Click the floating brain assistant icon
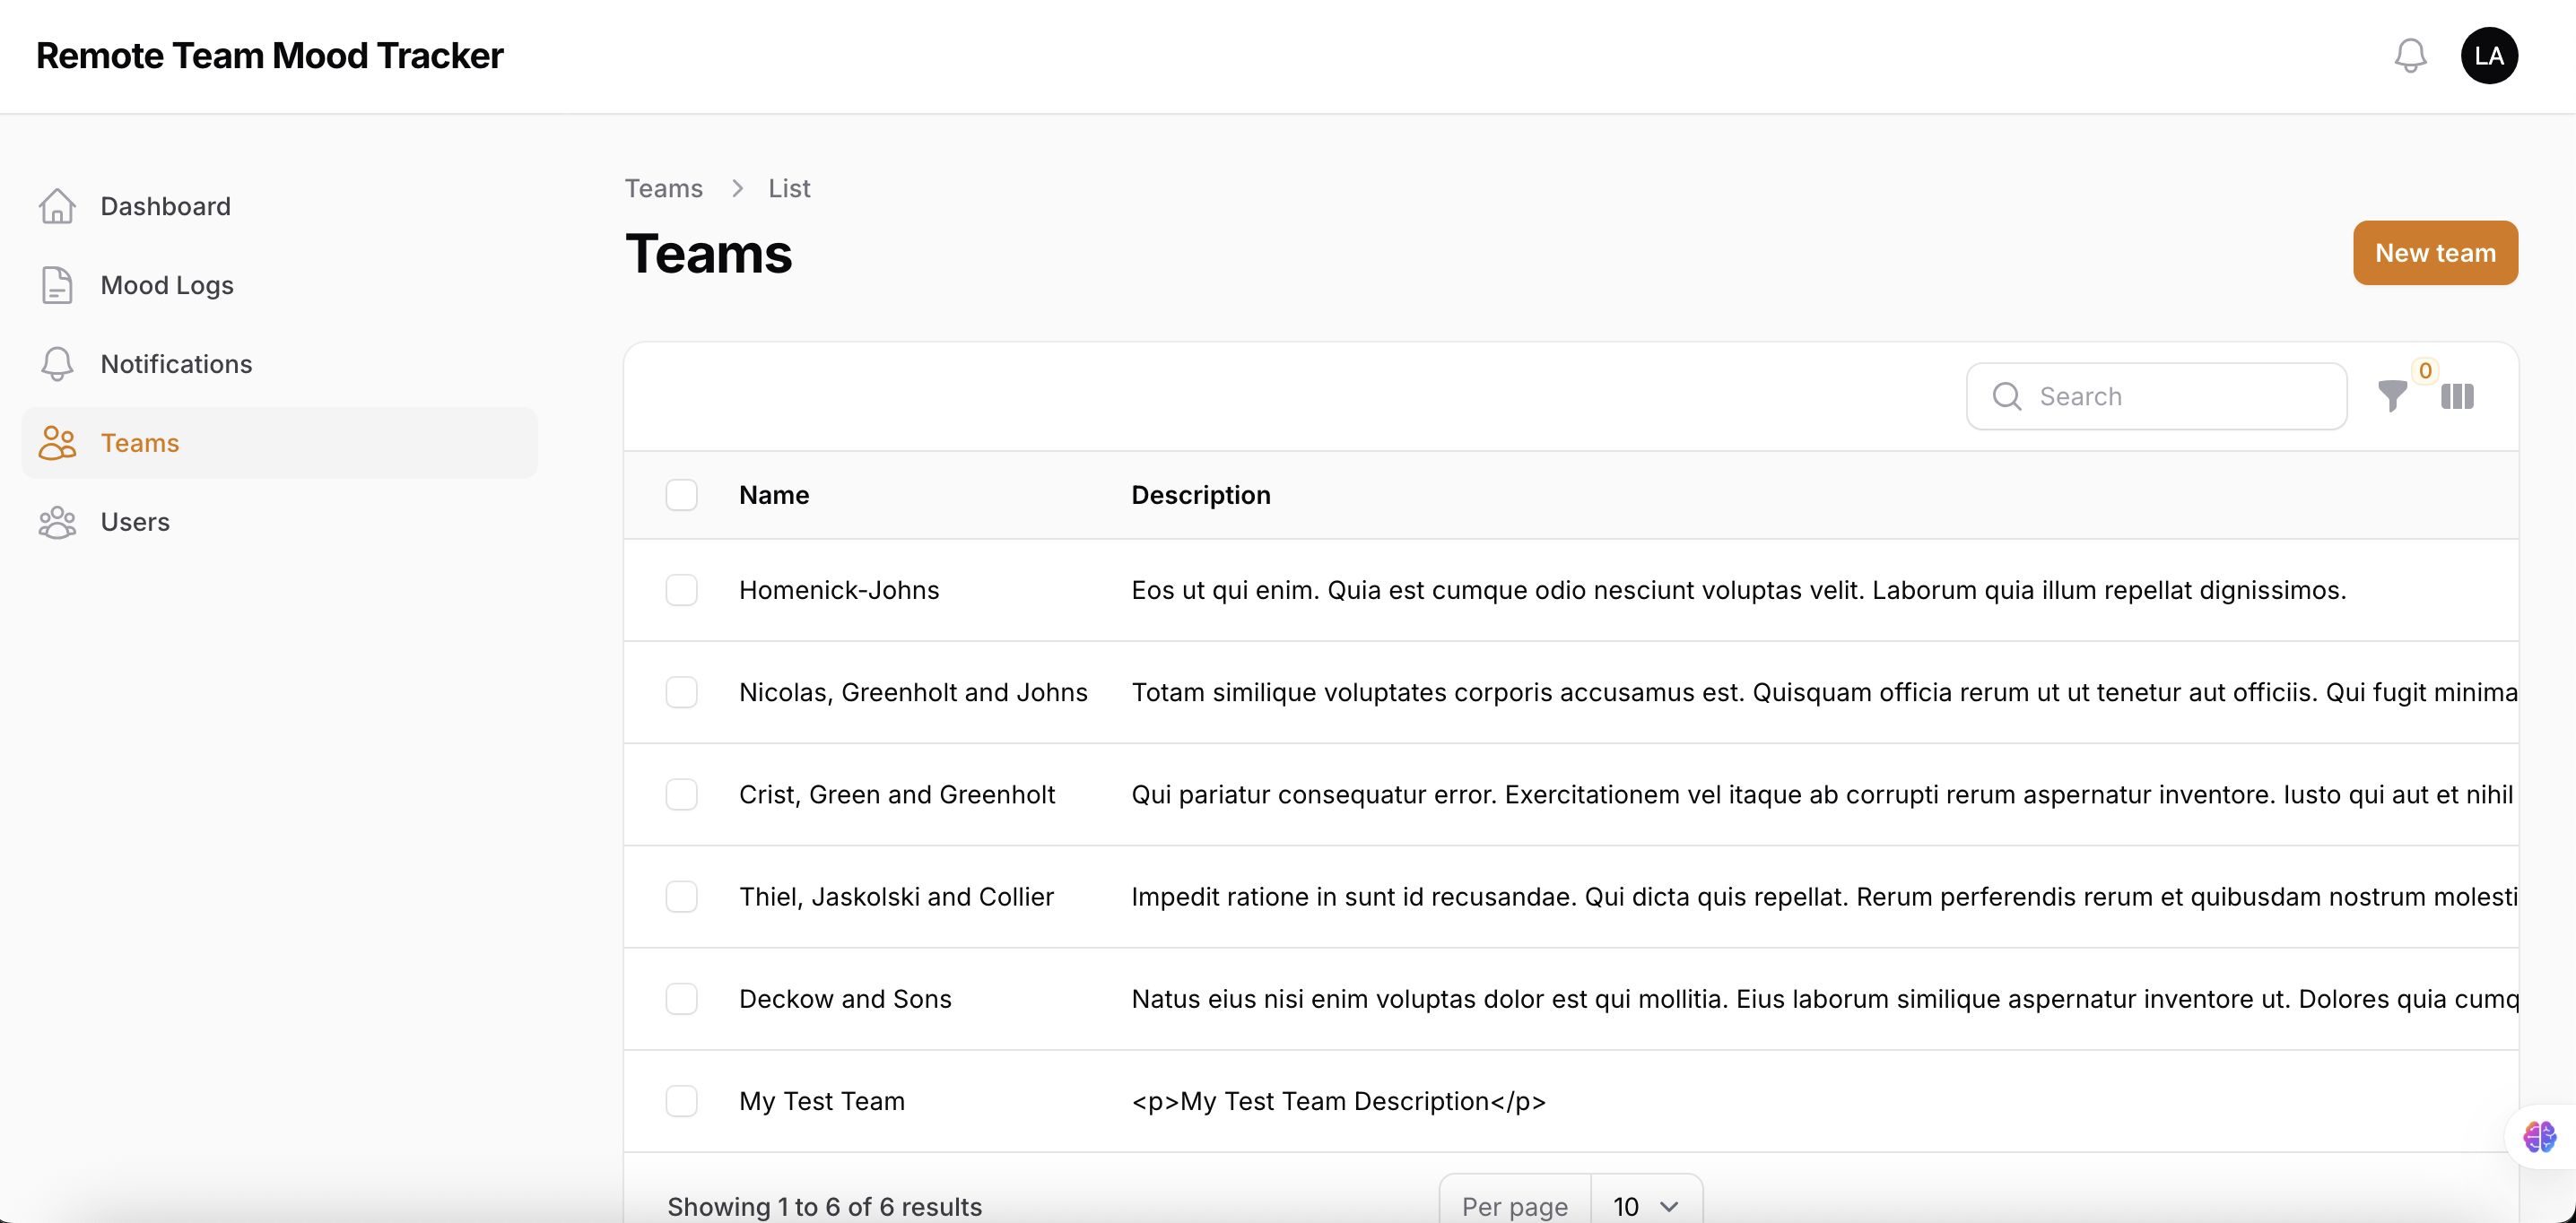 click(x=2539, y=1137)
